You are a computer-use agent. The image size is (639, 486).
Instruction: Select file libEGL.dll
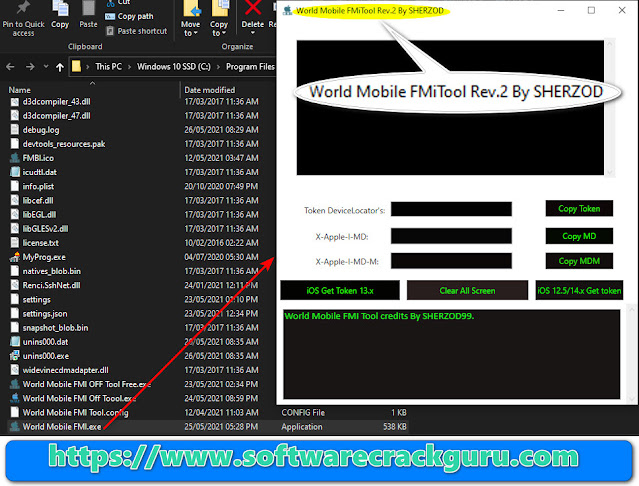tap(40, 214)
